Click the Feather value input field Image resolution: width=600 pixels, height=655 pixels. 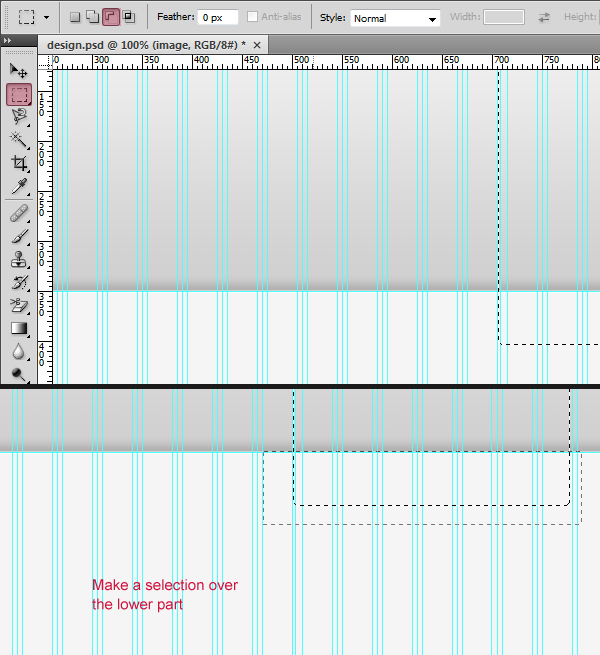pyautogui.click(x=217, y=18)
